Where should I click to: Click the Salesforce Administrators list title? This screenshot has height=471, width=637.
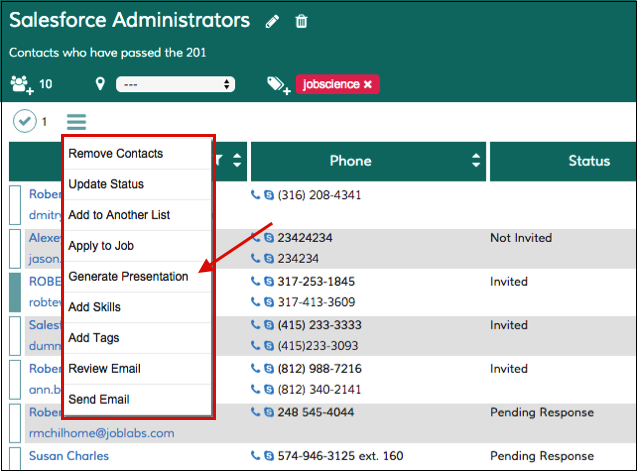pos(130,20)
